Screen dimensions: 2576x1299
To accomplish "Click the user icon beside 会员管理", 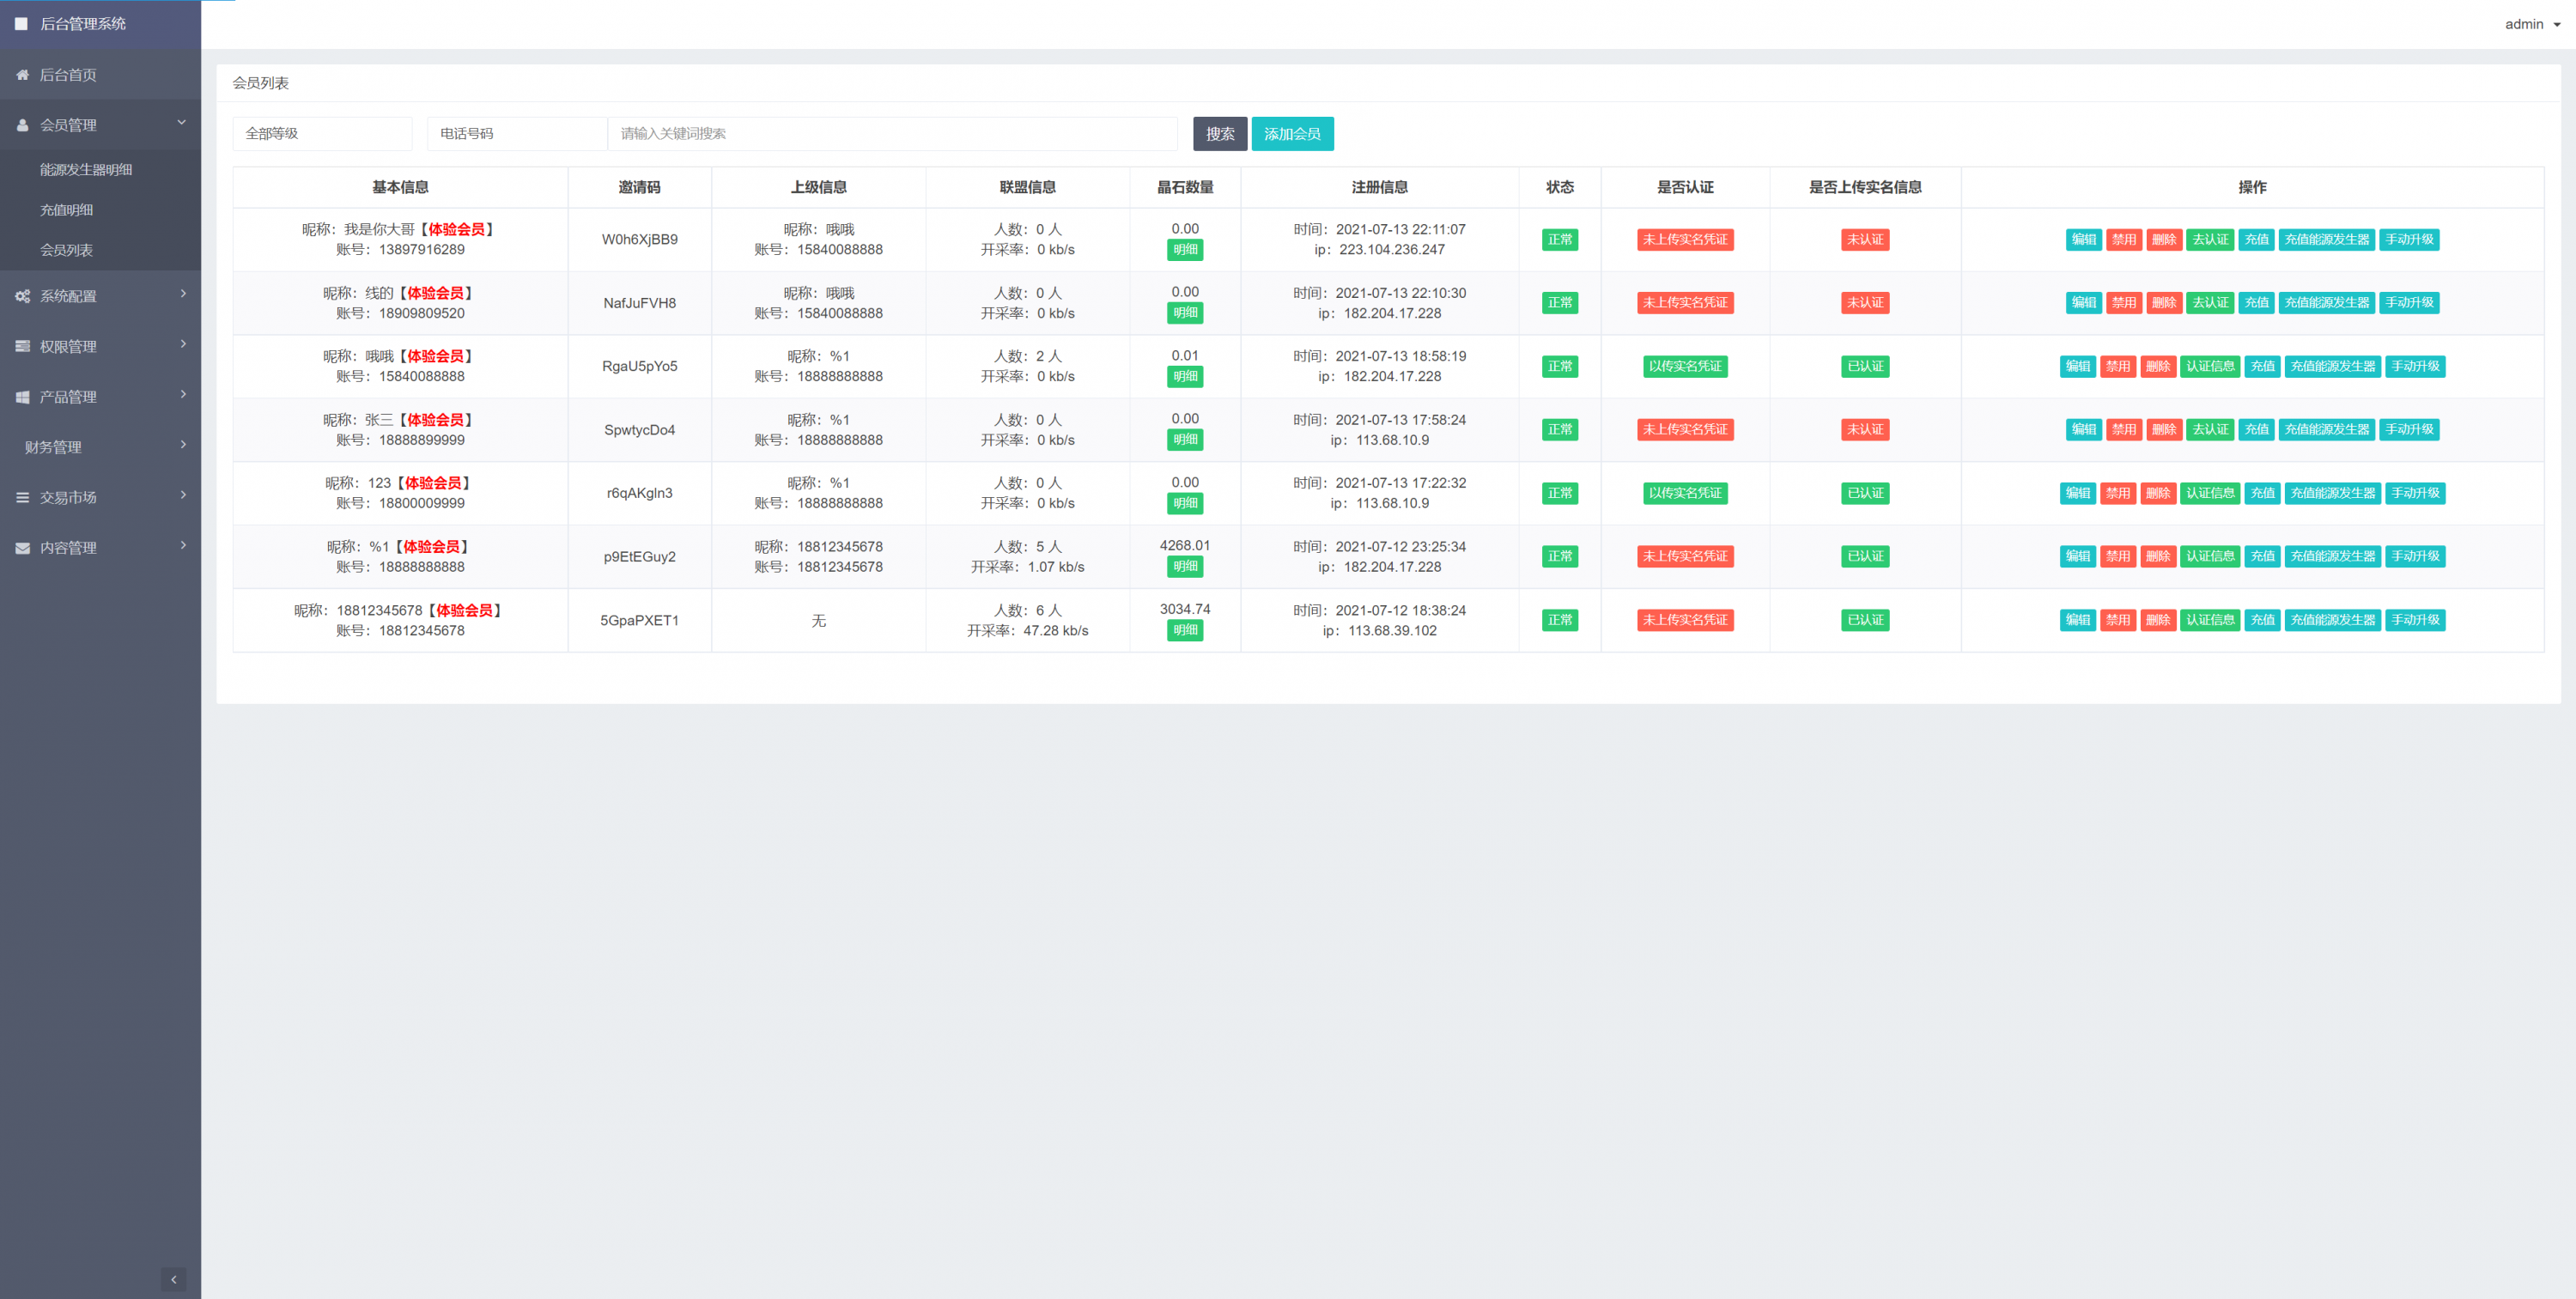I will pyautogui.click(x=22, y=125).
